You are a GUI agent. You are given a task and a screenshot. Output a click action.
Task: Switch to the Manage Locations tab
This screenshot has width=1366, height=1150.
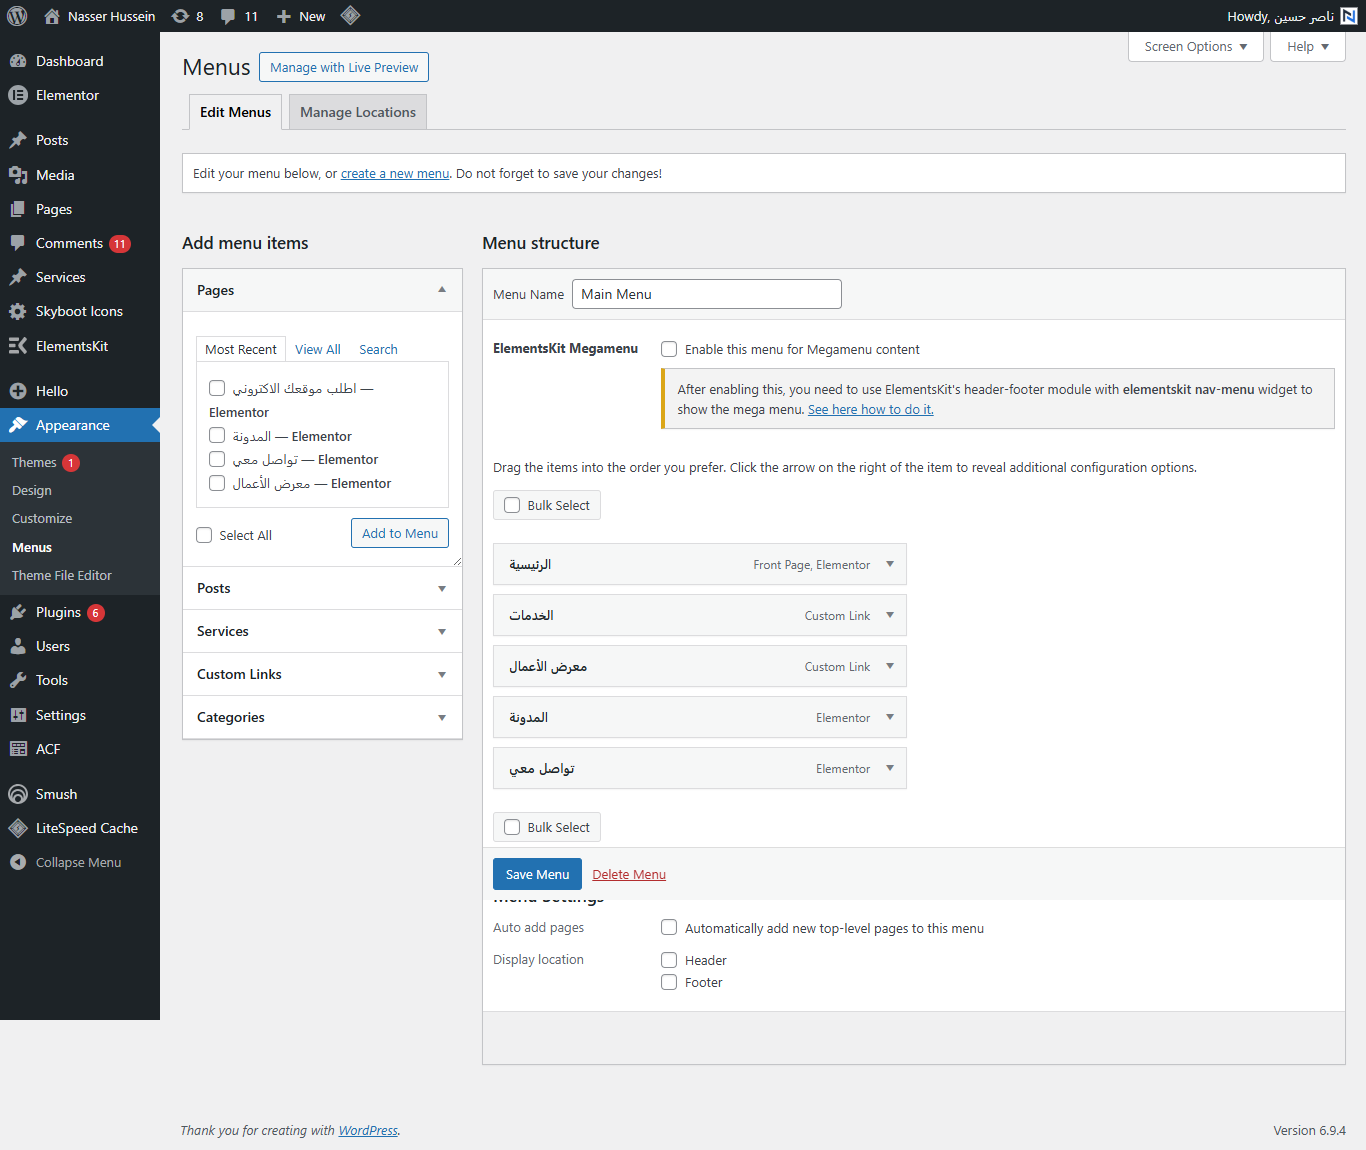pos(358,112)
